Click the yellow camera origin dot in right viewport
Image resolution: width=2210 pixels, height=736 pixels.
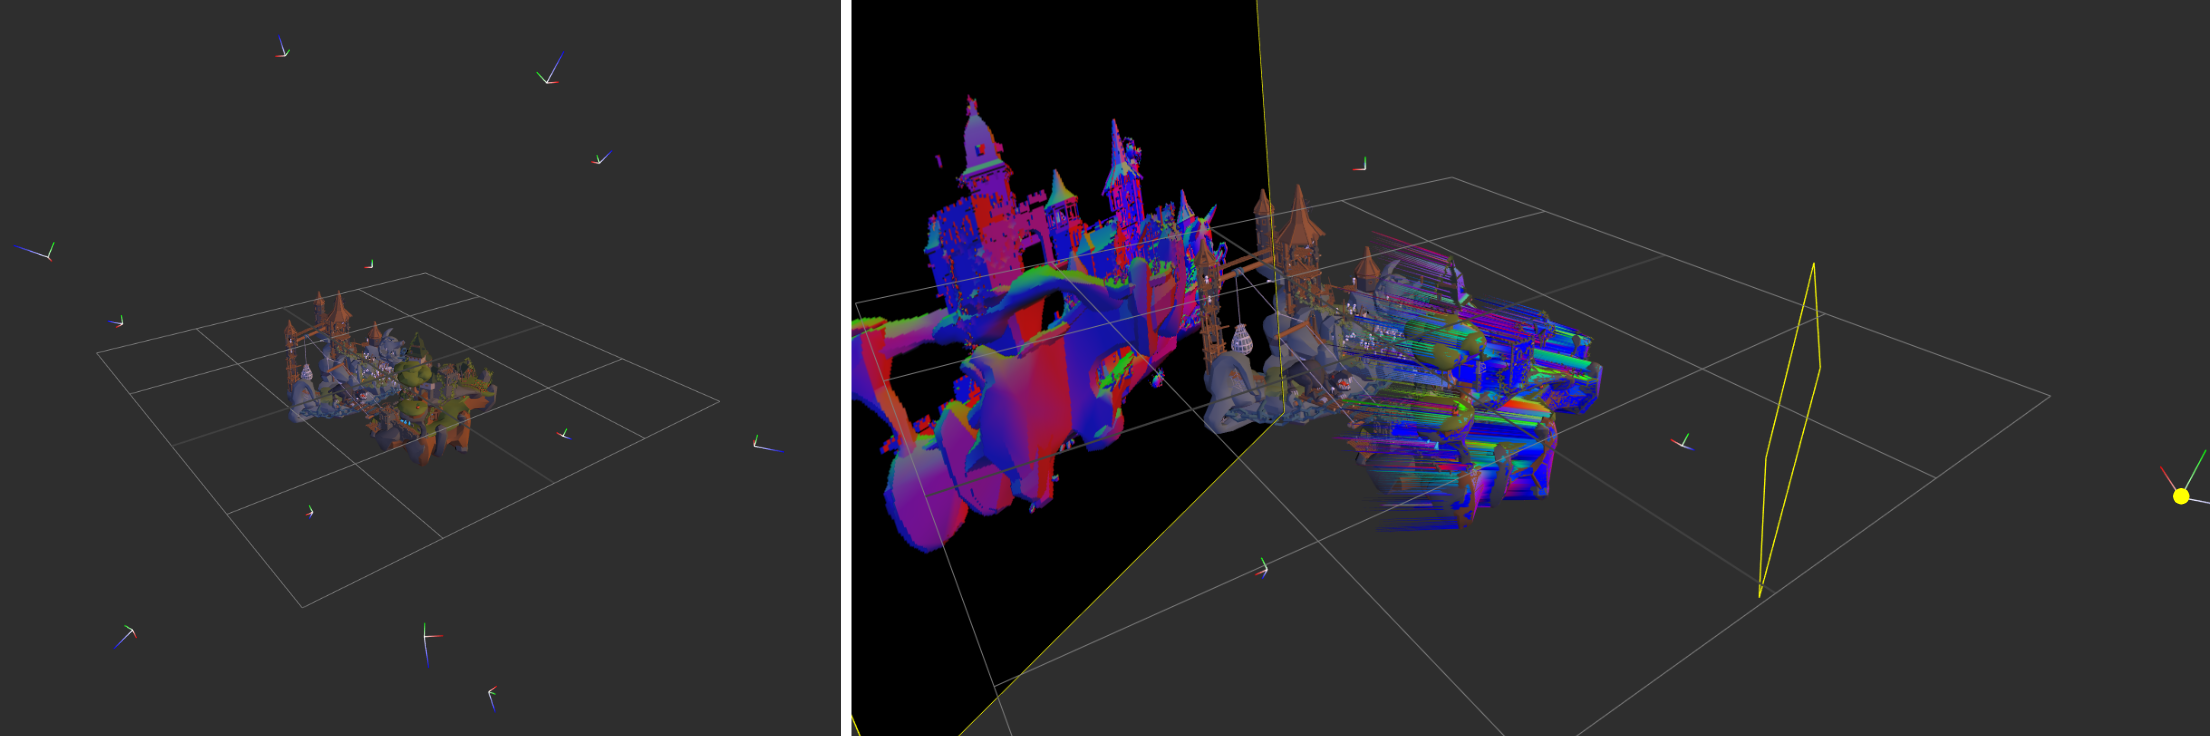[2181, 496]
